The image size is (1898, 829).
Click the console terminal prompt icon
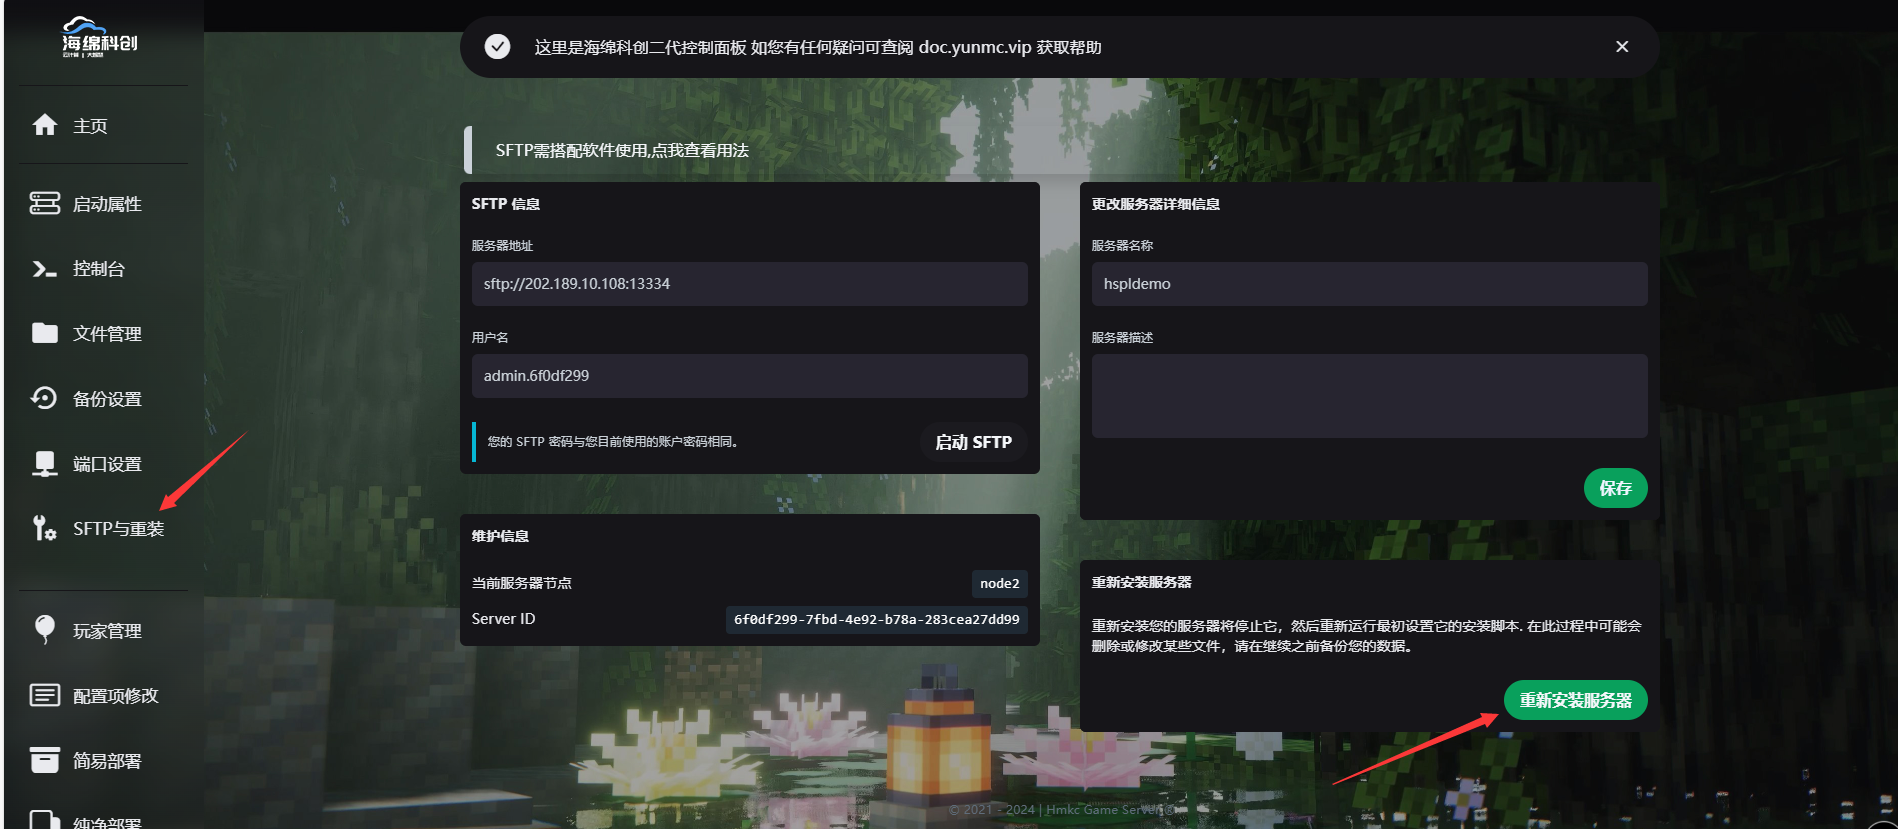[45, 269]
